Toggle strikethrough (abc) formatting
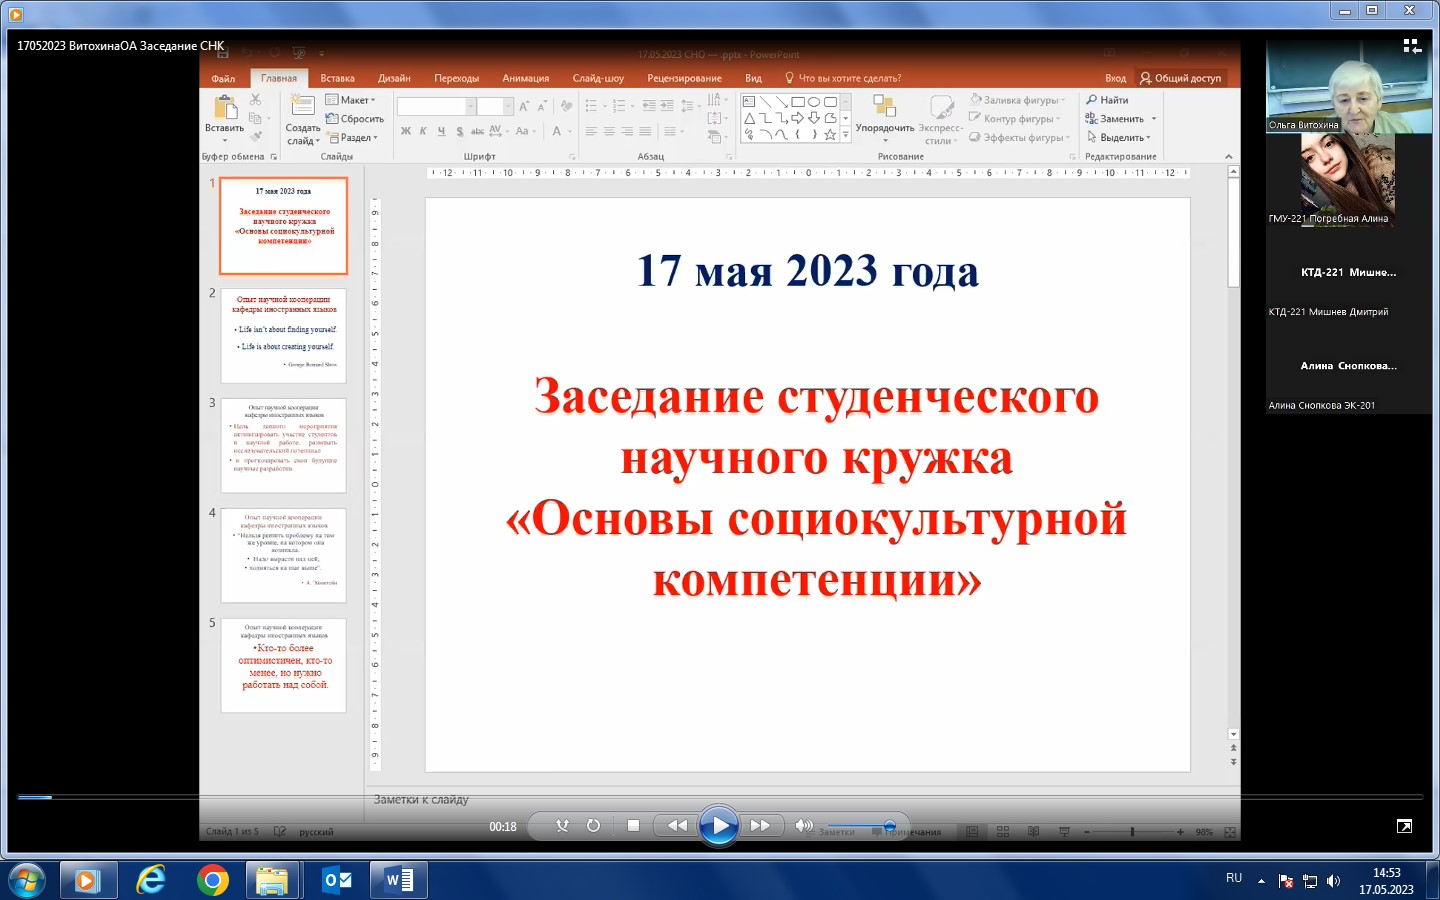Viewport: 1440px width, 900px height. click(477, 131)
